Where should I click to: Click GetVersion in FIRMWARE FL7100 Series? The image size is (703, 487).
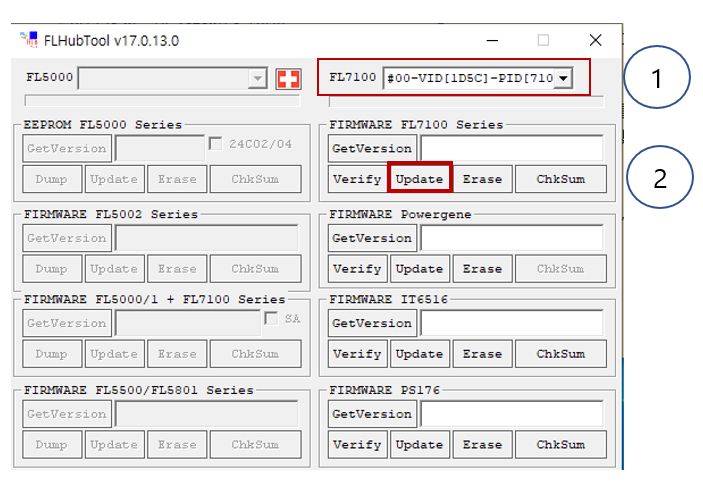372,148
